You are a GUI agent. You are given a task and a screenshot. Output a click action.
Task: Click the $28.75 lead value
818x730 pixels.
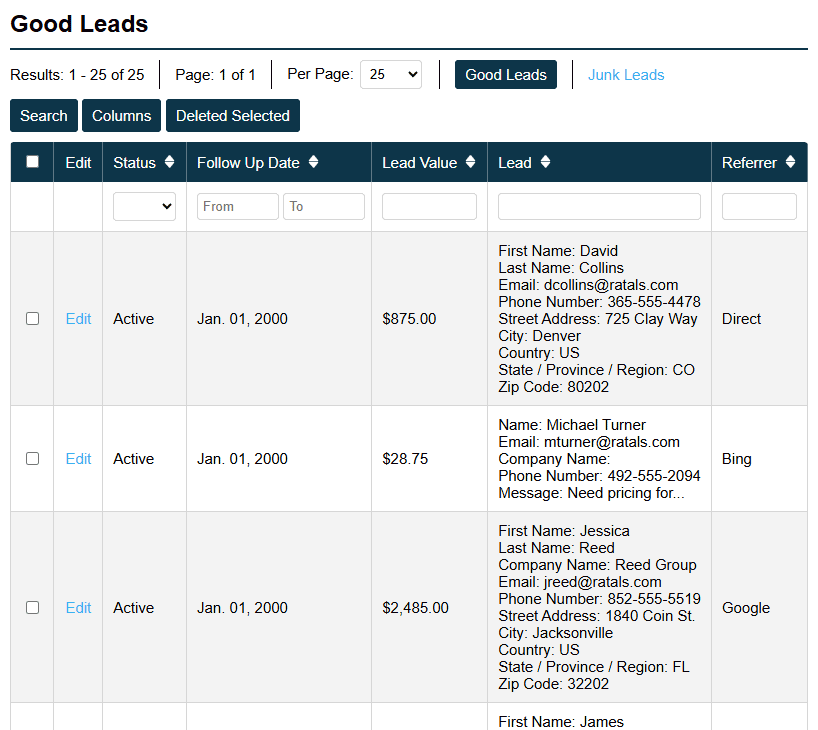(405, 458)
